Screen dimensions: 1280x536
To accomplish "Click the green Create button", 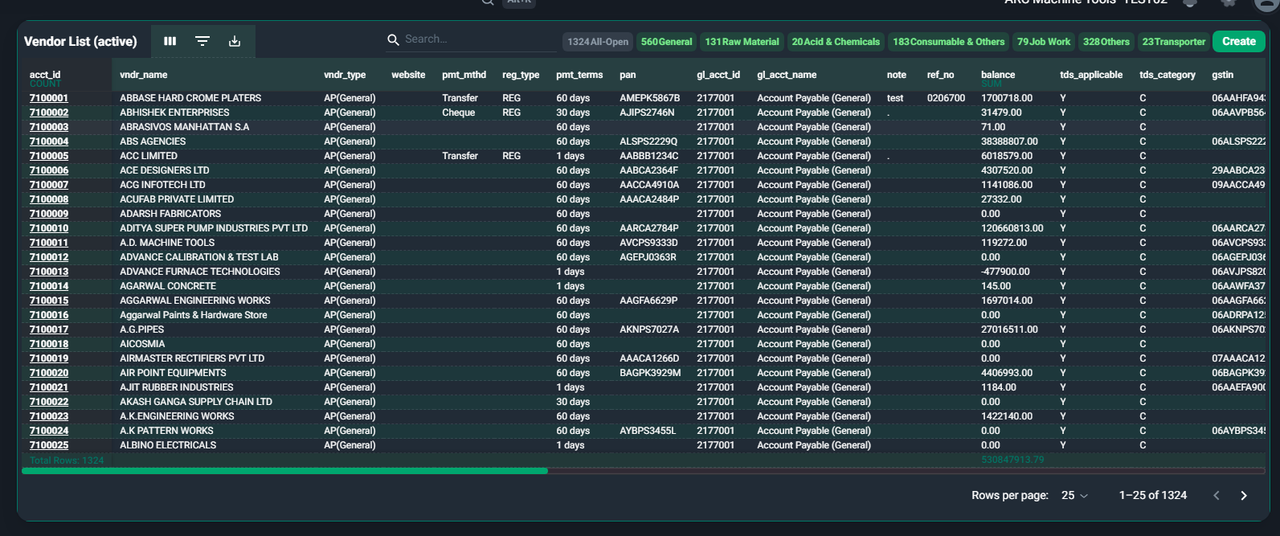I will (1239, 41).
